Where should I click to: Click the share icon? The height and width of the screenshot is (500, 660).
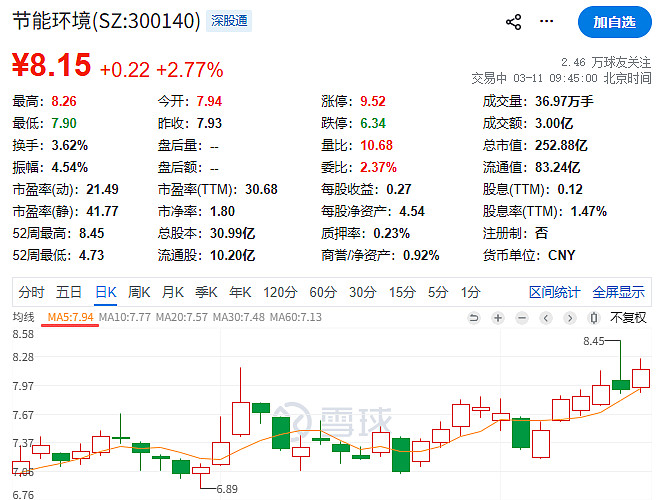click(x=513, y=21)
